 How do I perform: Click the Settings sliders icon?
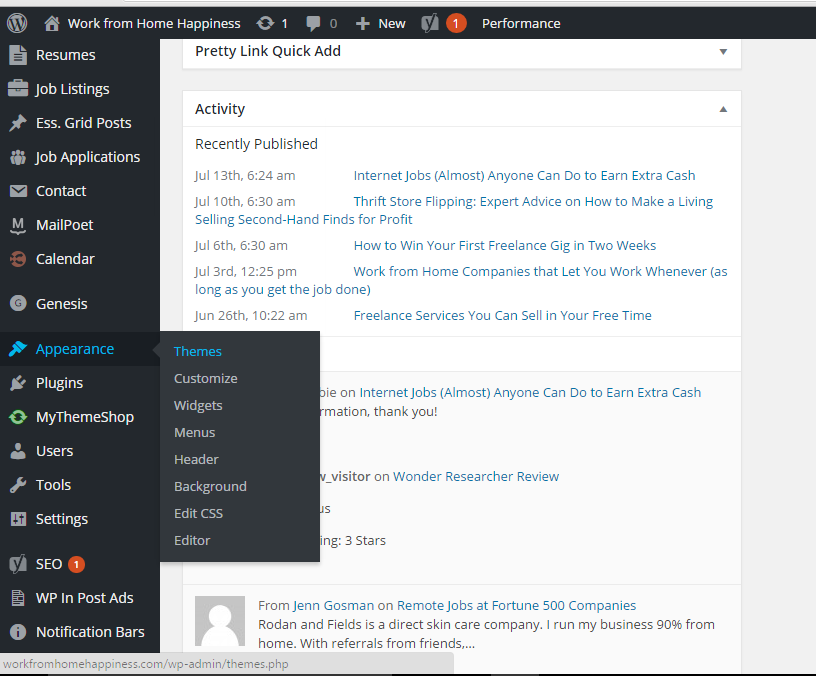pyautogui.click(x=18, y=519)
